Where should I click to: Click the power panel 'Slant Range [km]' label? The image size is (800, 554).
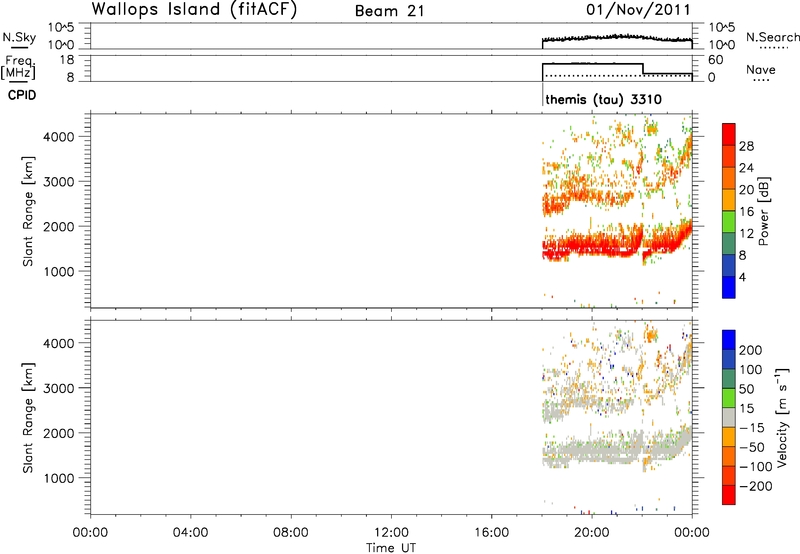28,211
